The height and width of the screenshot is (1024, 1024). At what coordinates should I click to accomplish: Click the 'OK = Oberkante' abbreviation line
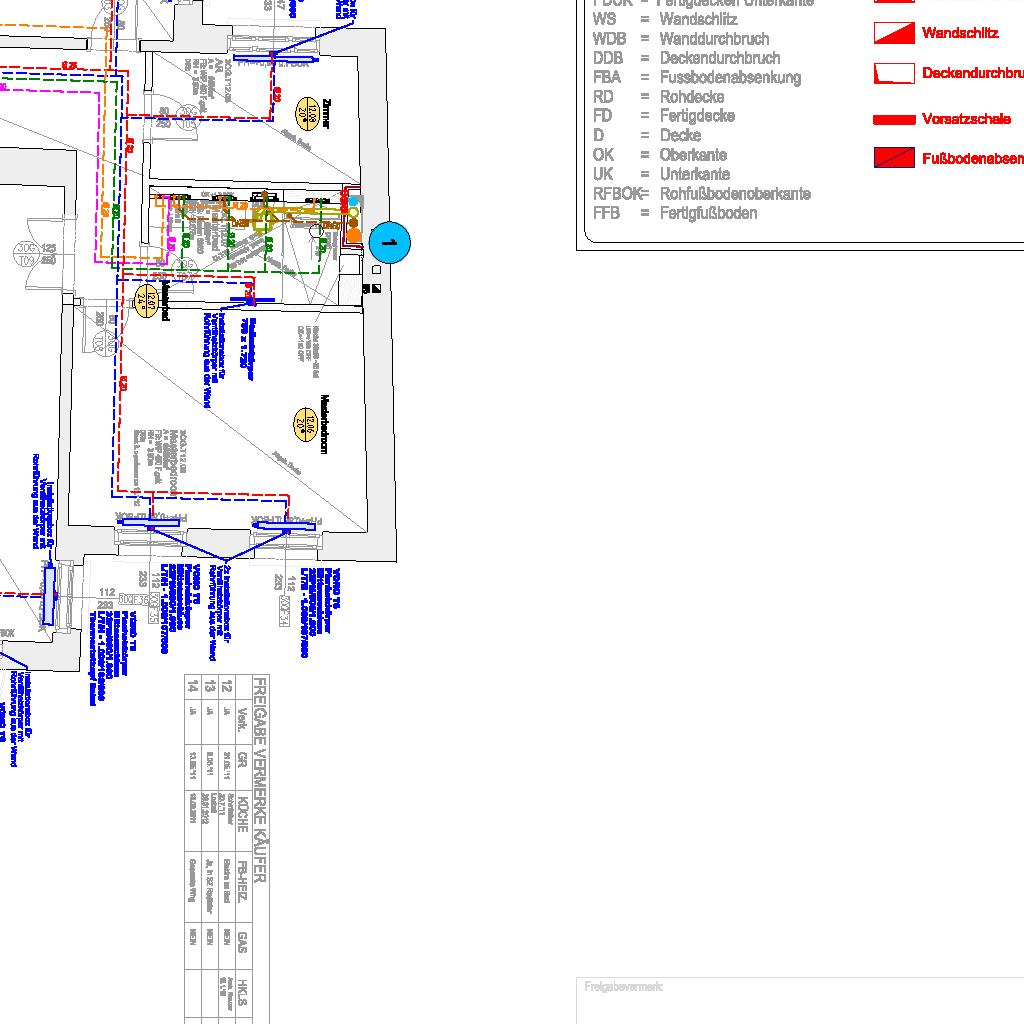(x=660, y=155)
